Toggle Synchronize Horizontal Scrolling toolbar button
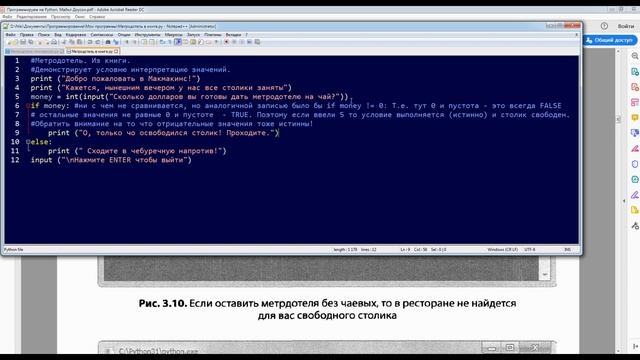Viewport: 640px width, 360px height. pyautogui.click(x=152, y=42)
